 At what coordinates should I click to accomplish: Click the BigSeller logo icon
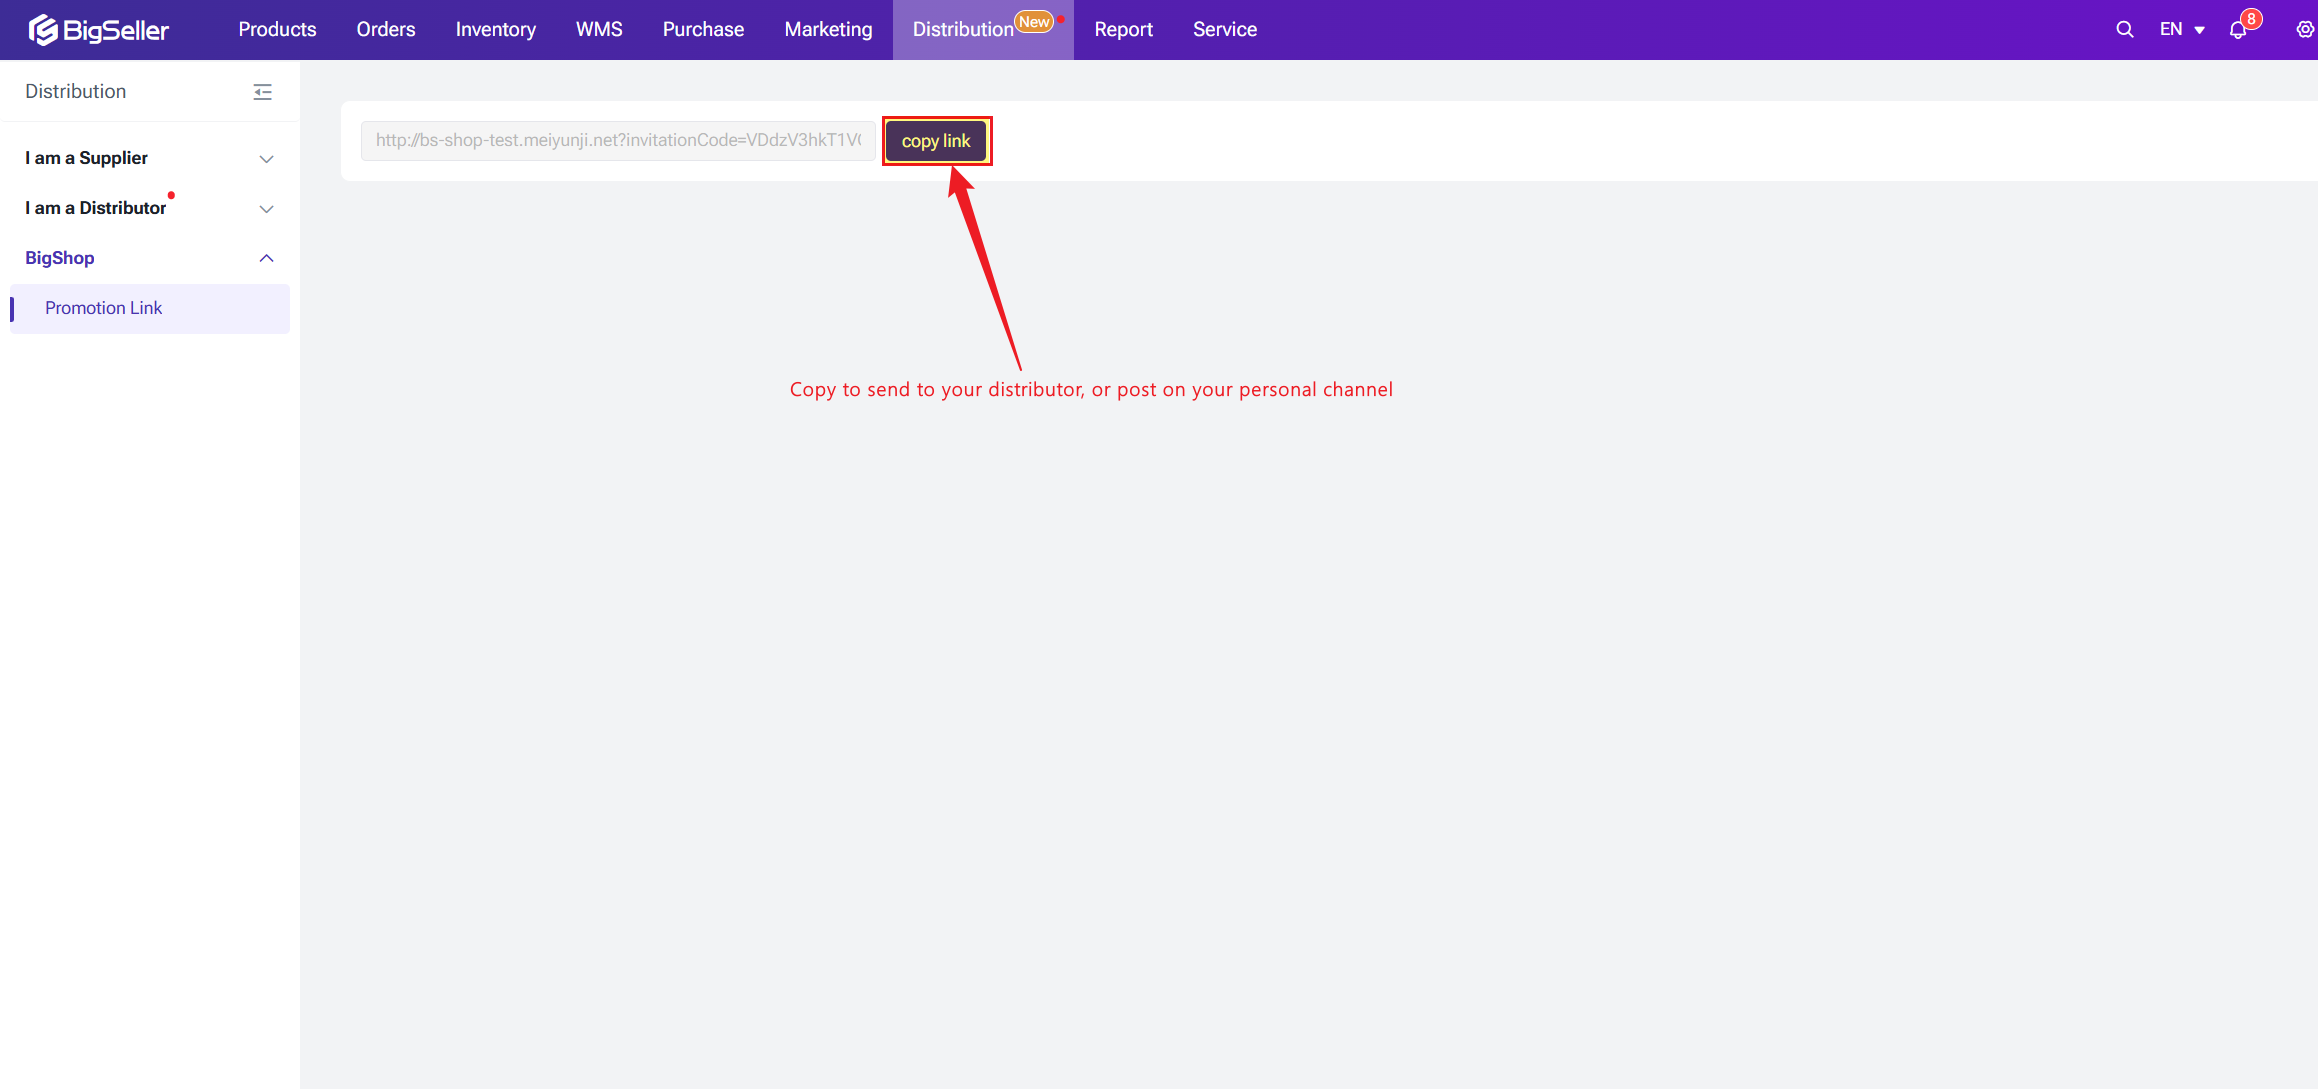[x=43, y=30]
